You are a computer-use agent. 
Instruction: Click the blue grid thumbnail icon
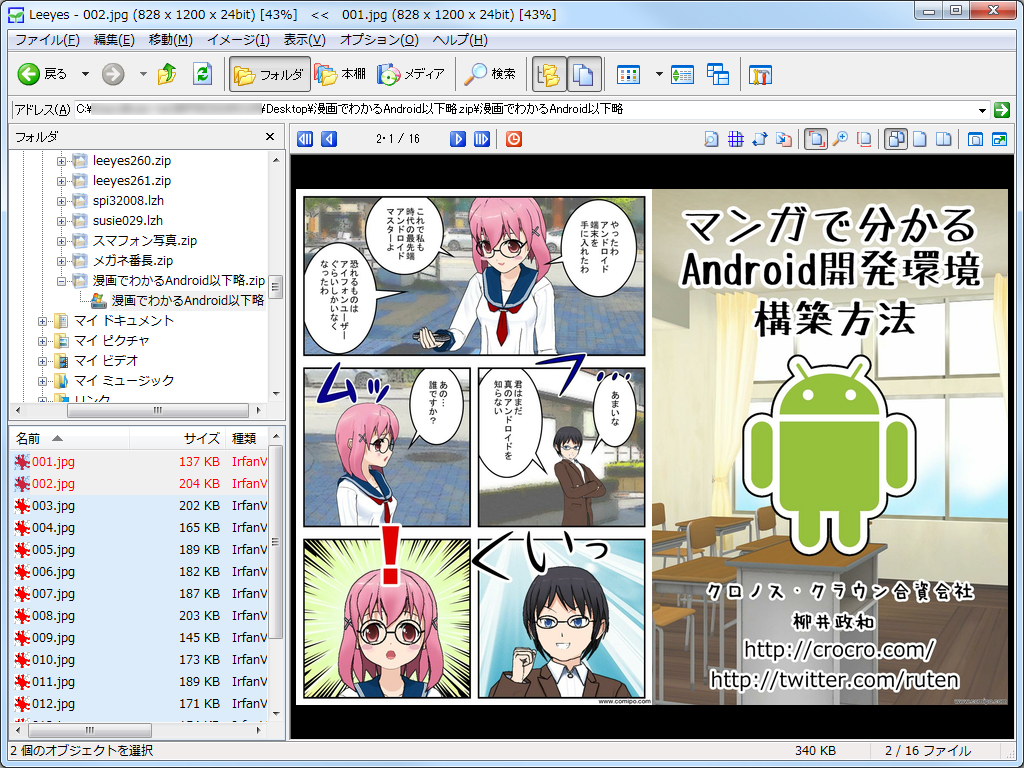[736, 139]
